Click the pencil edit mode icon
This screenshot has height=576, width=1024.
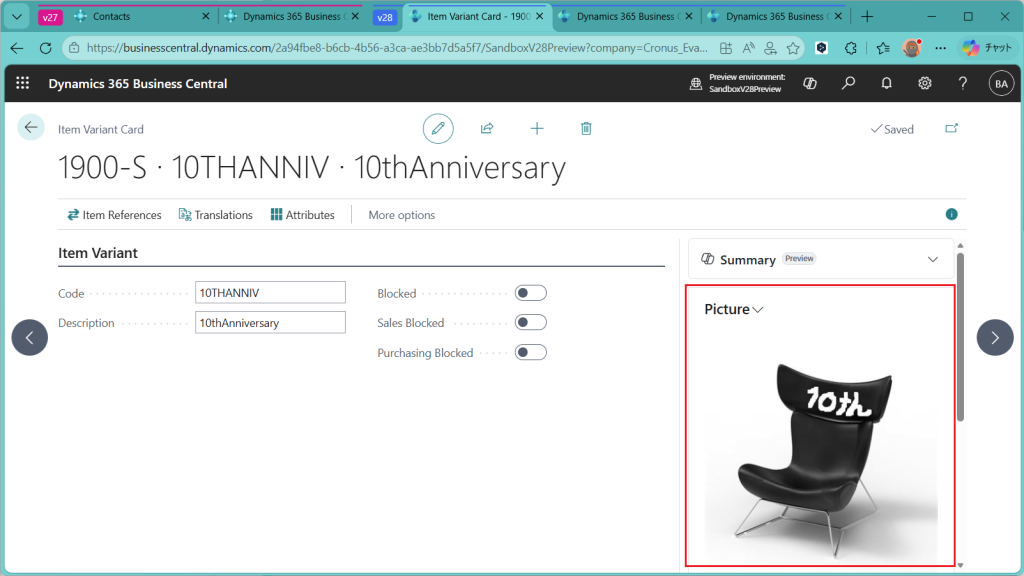click(x=437, y=128)
